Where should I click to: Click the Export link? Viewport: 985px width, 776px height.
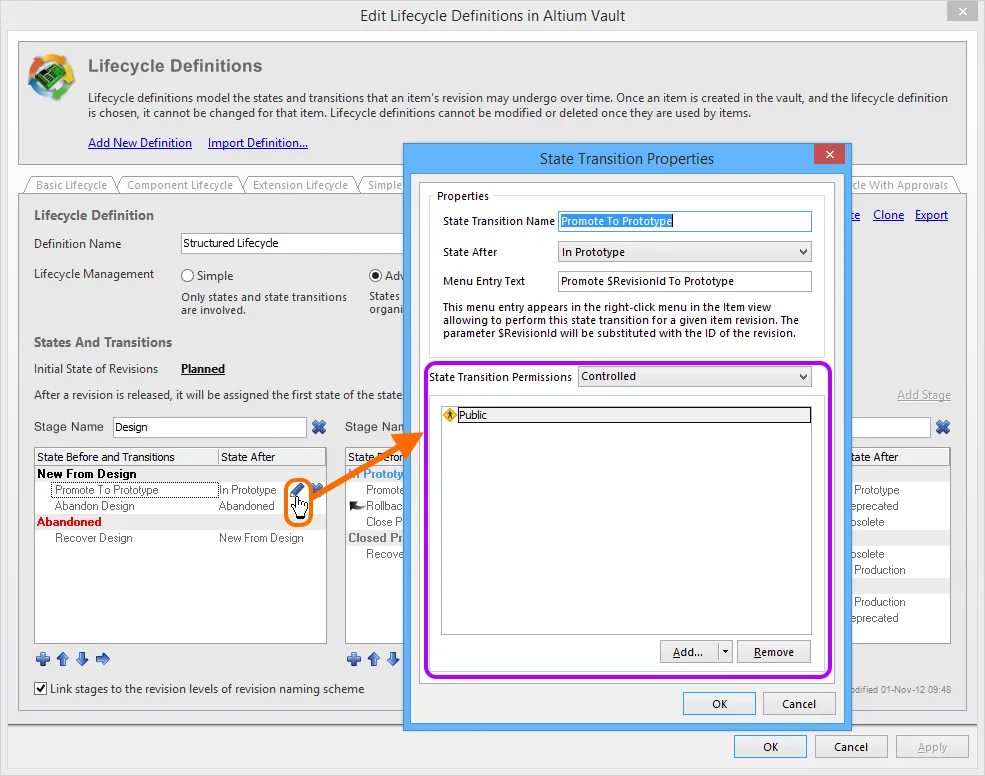pyautogui.click(x=931, y=216)
